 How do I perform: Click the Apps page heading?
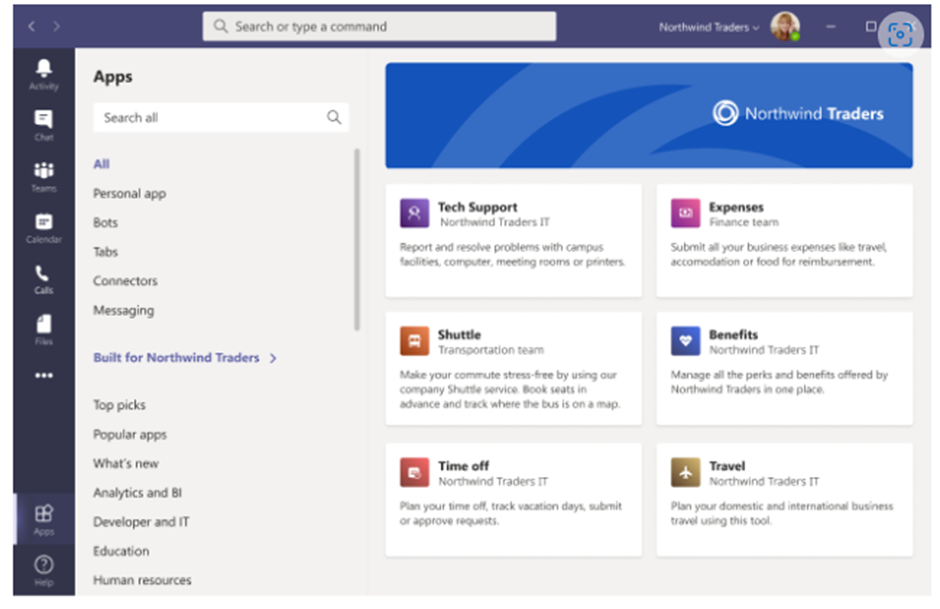(113, 77)
